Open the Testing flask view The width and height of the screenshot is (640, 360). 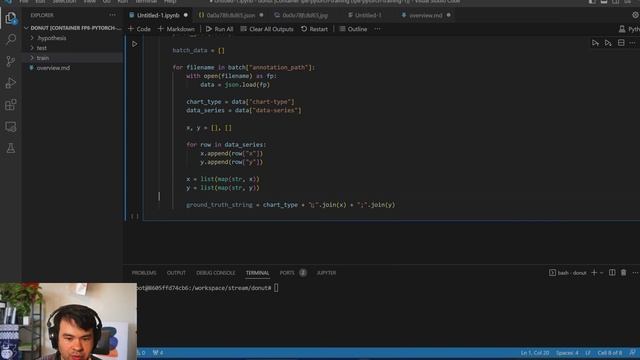(x=11, y=148)
